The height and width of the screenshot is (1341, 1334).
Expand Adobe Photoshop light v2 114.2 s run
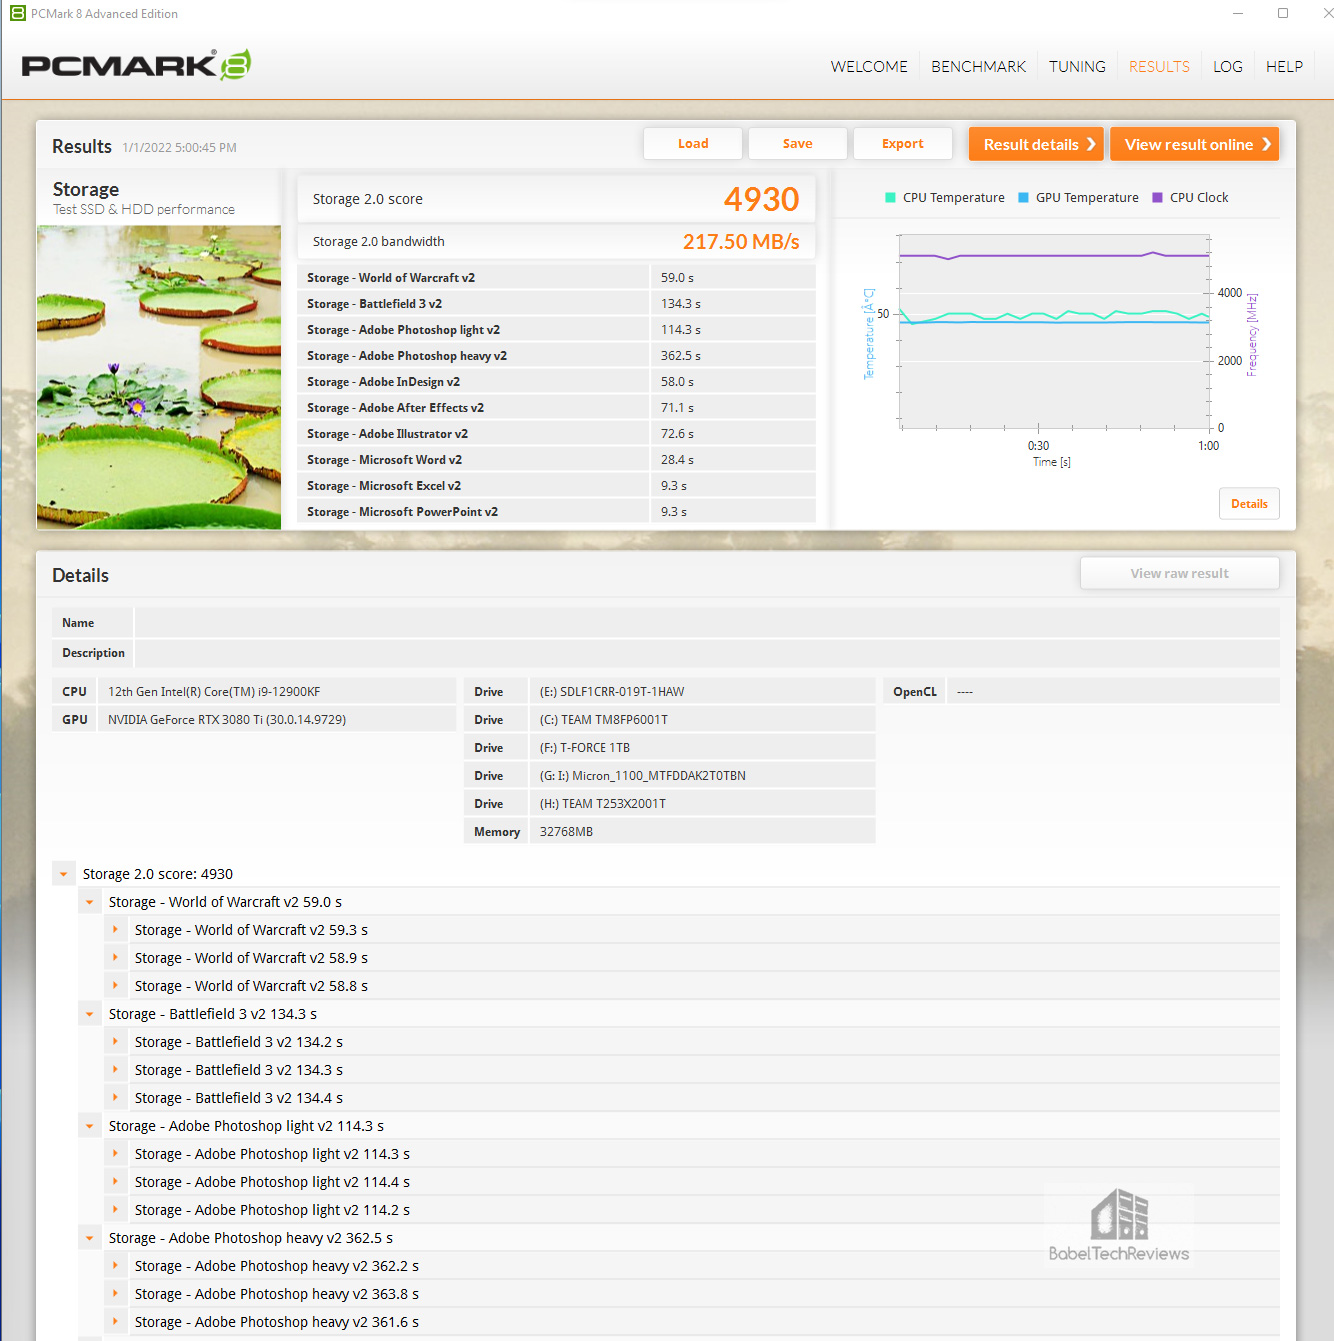point(116,1210)
